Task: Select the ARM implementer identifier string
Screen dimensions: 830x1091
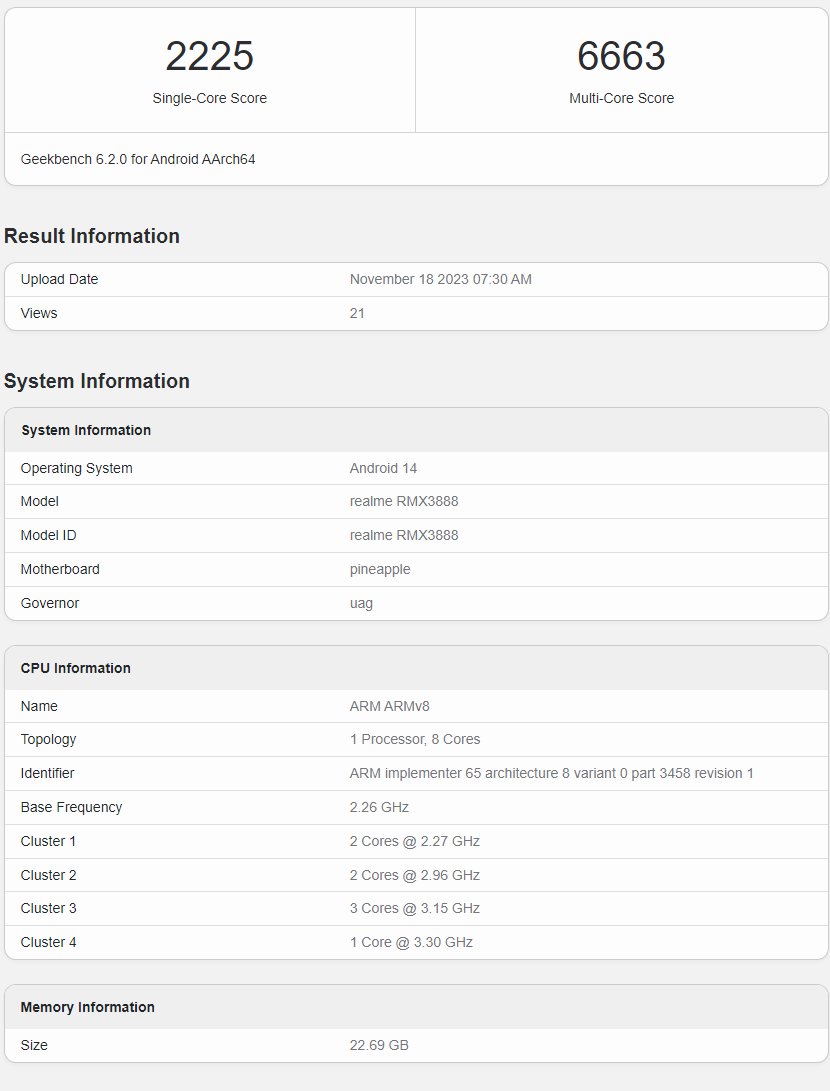Action: [x=551, y=773]
